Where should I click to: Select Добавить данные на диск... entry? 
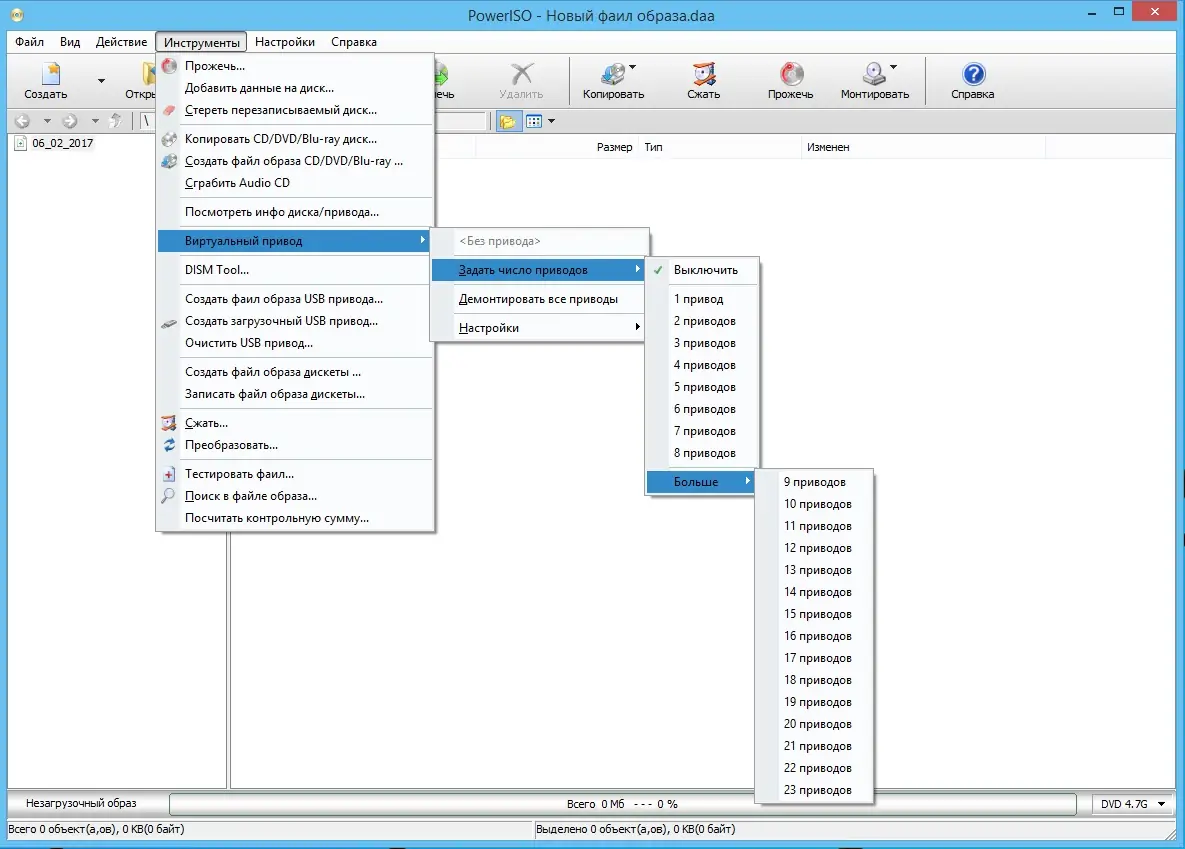pos(295,88)
